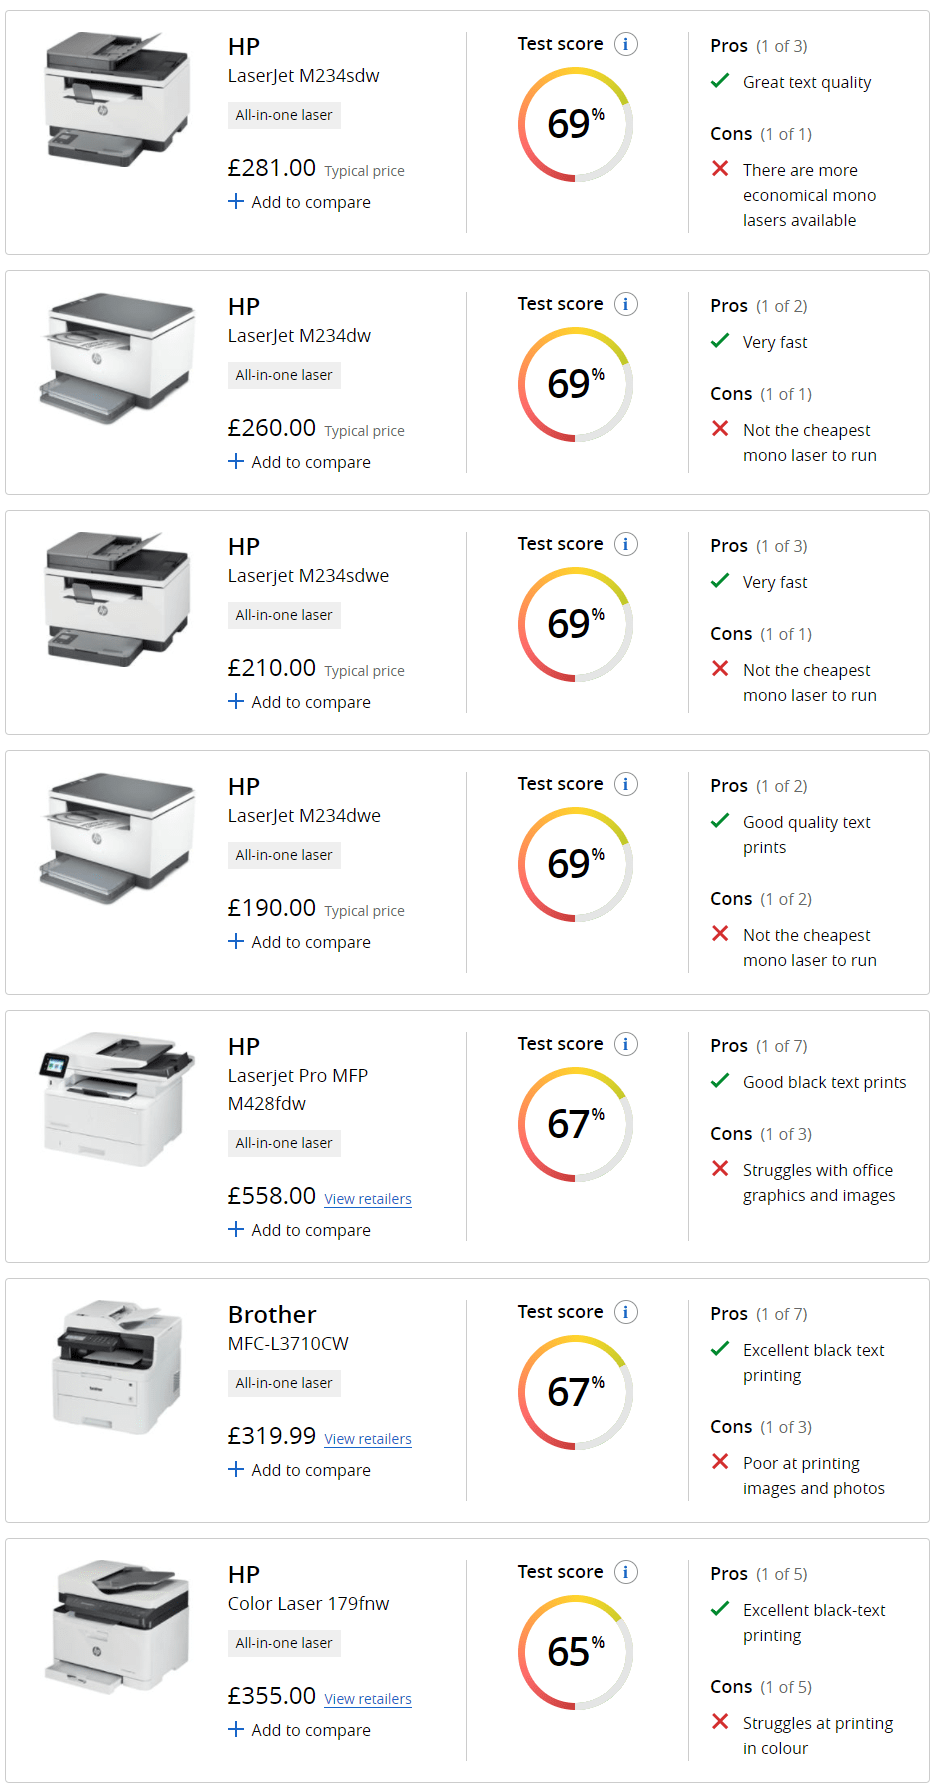Click the HP Color Laser 179fnw printer image
Image resolution: width=936 pixels, height=1789 pixels.
(118, 1626)
